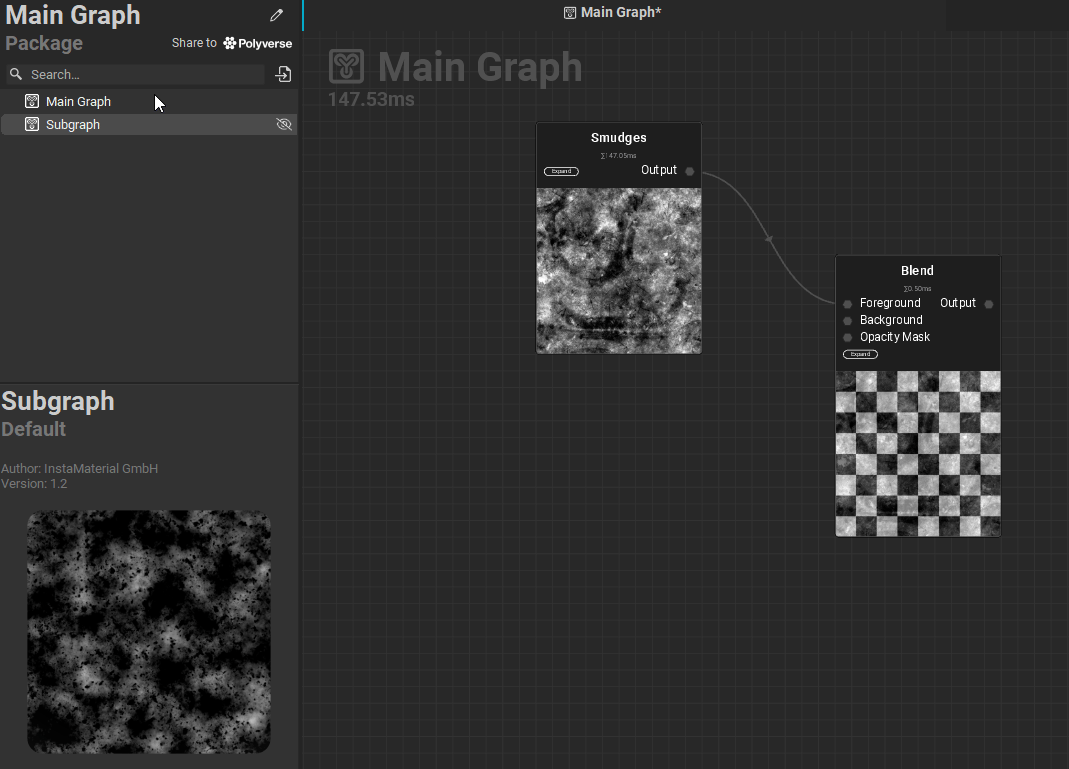Click the graph icon beside Subgraph row
The width and height of the screenshot is (1069, 769).
[32, 124]
